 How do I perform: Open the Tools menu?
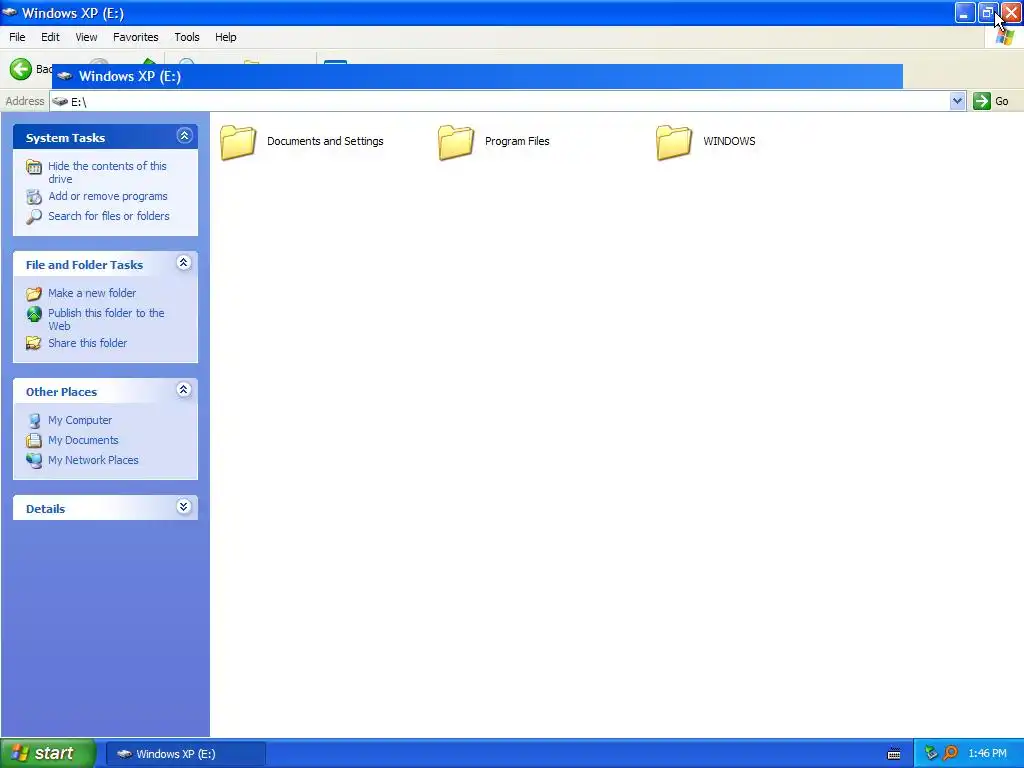click(x=187, y=37)
